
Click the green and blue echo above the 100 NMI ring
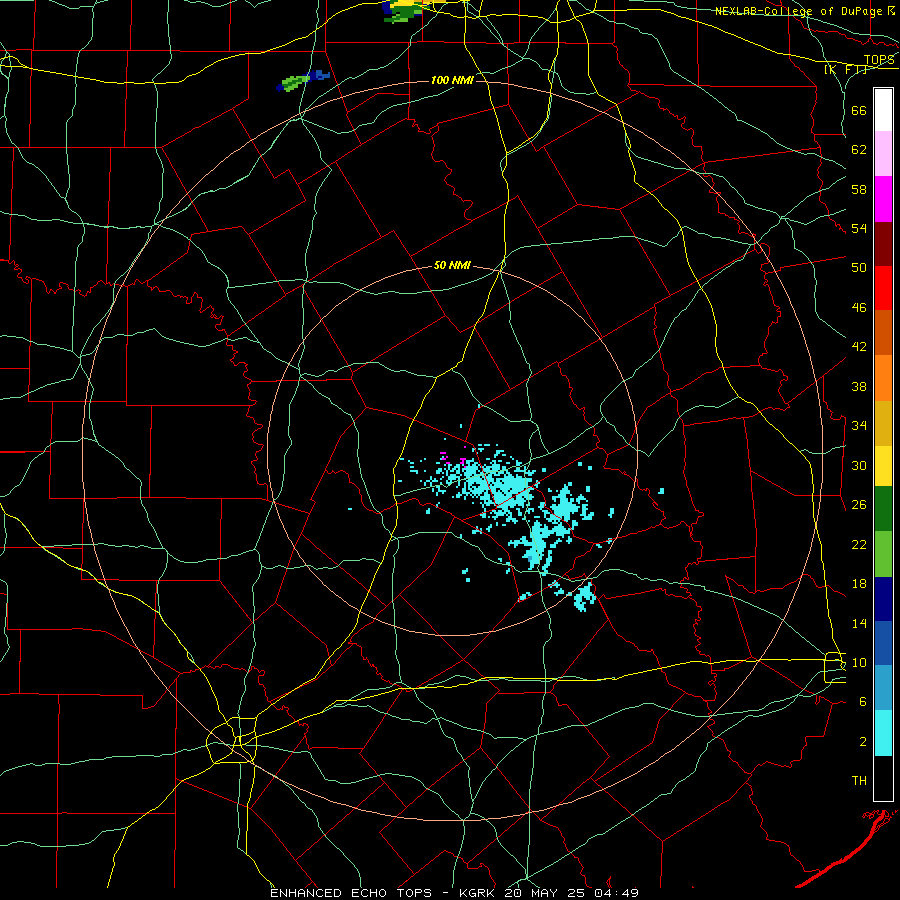pyautogui.click(x=303, y=80)
